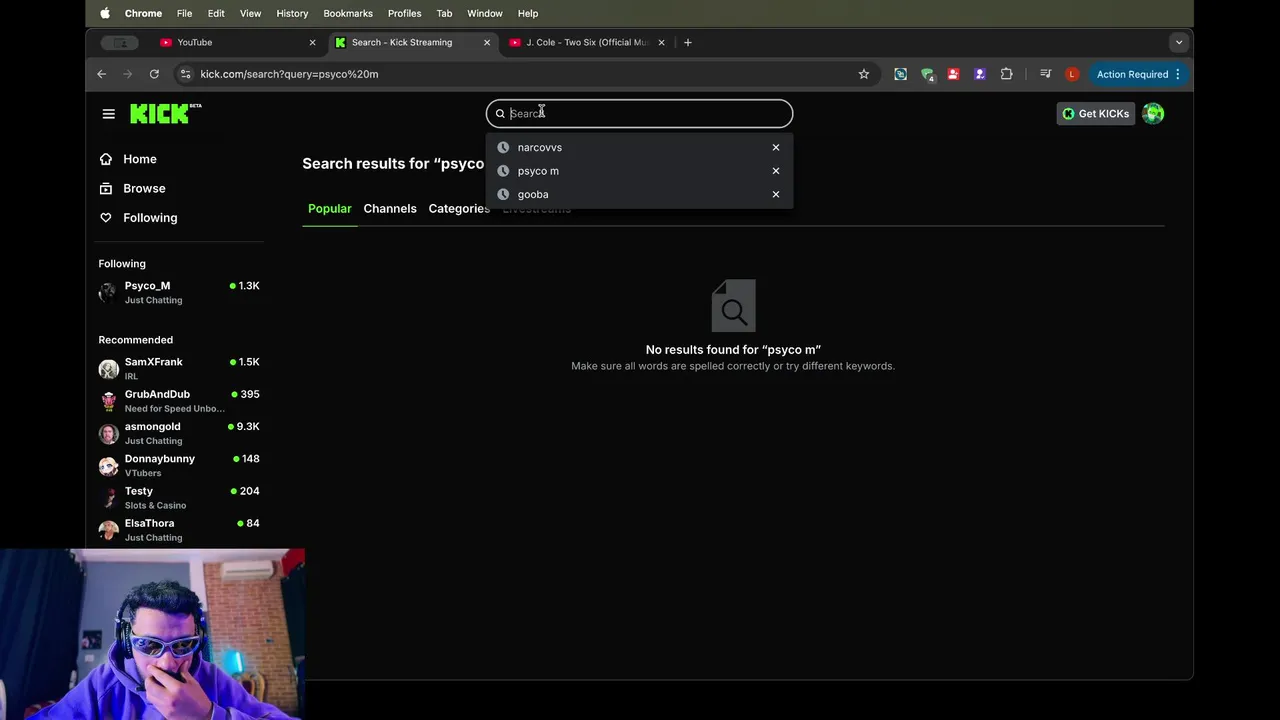The width and height of the screenshot is (1280, 720).
Task: Click the browser address bar URL
Action: 289,74
